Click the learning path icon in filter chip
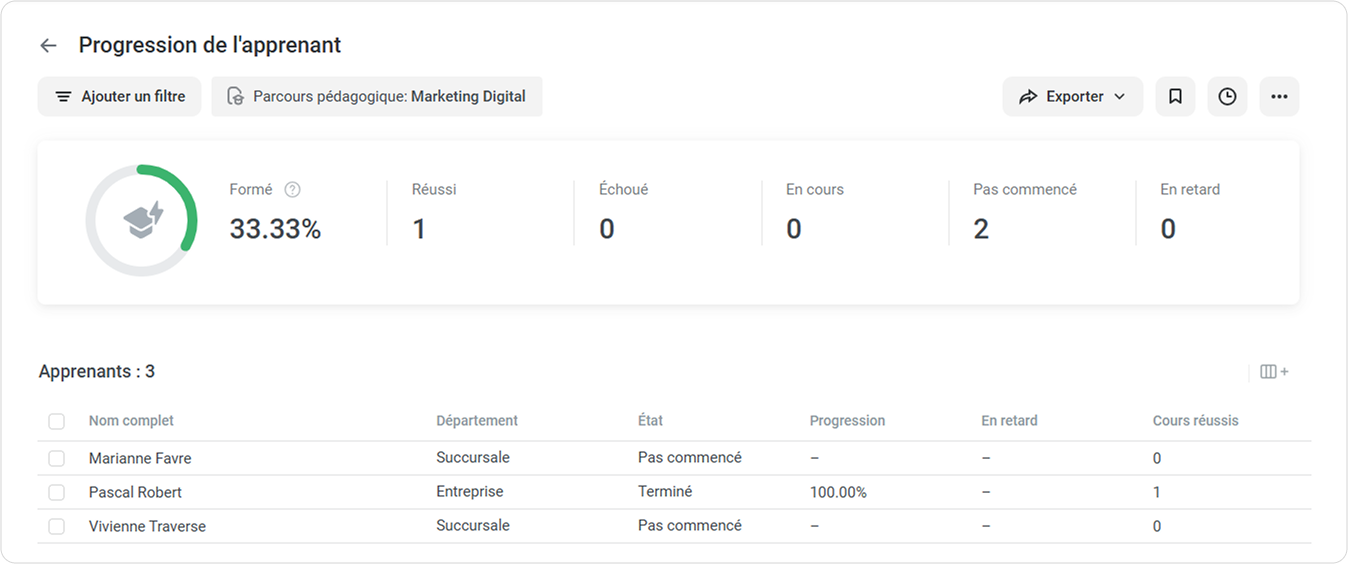The width and height of the screenshot is (1348, 564). (x=236, y=97)
